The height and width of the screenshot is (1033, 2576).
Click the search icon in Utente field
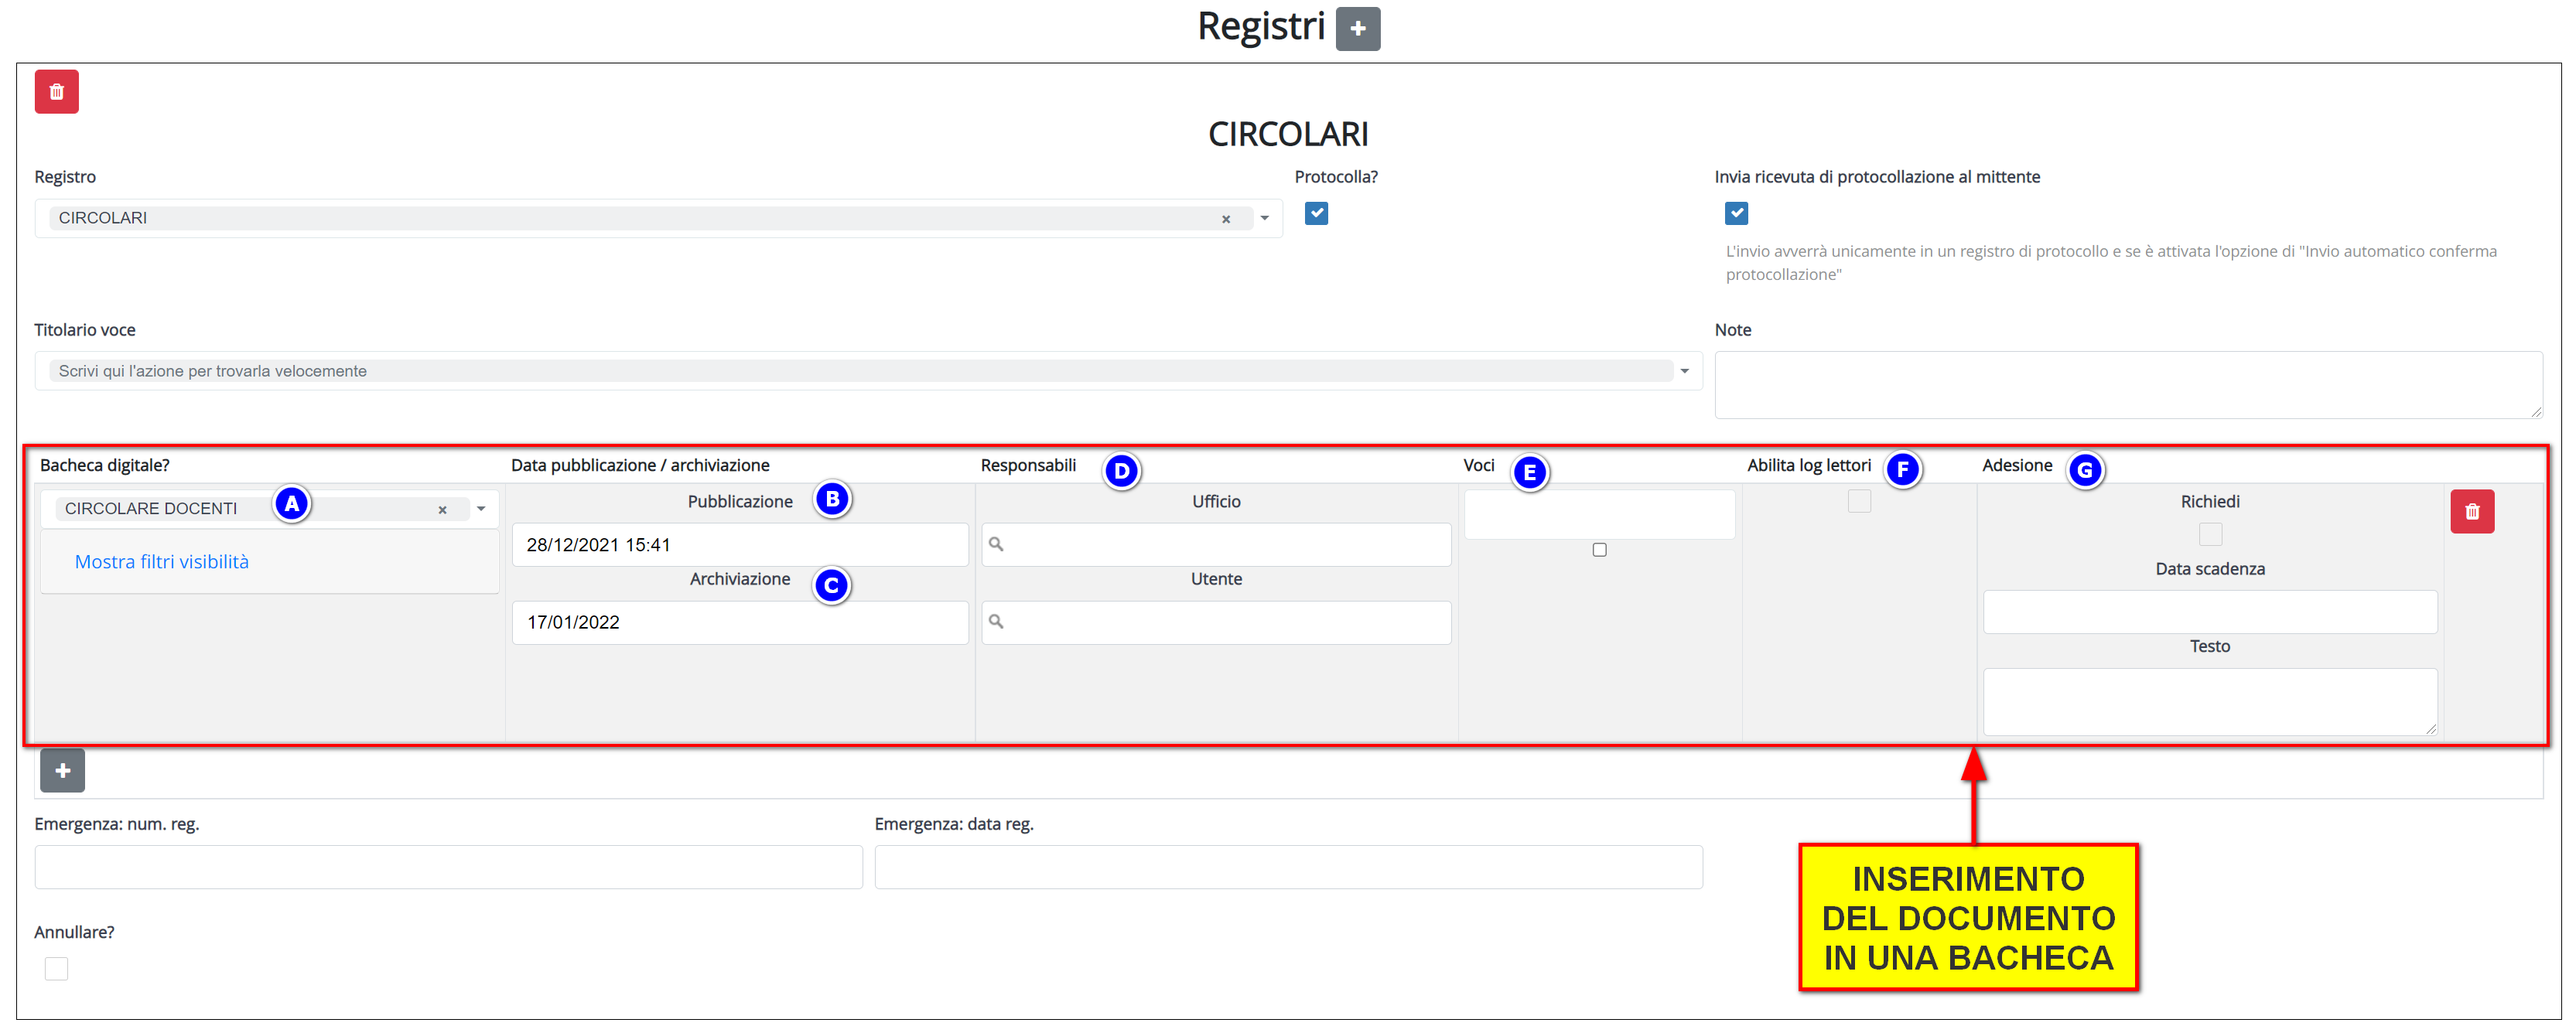tap(996, 622)
